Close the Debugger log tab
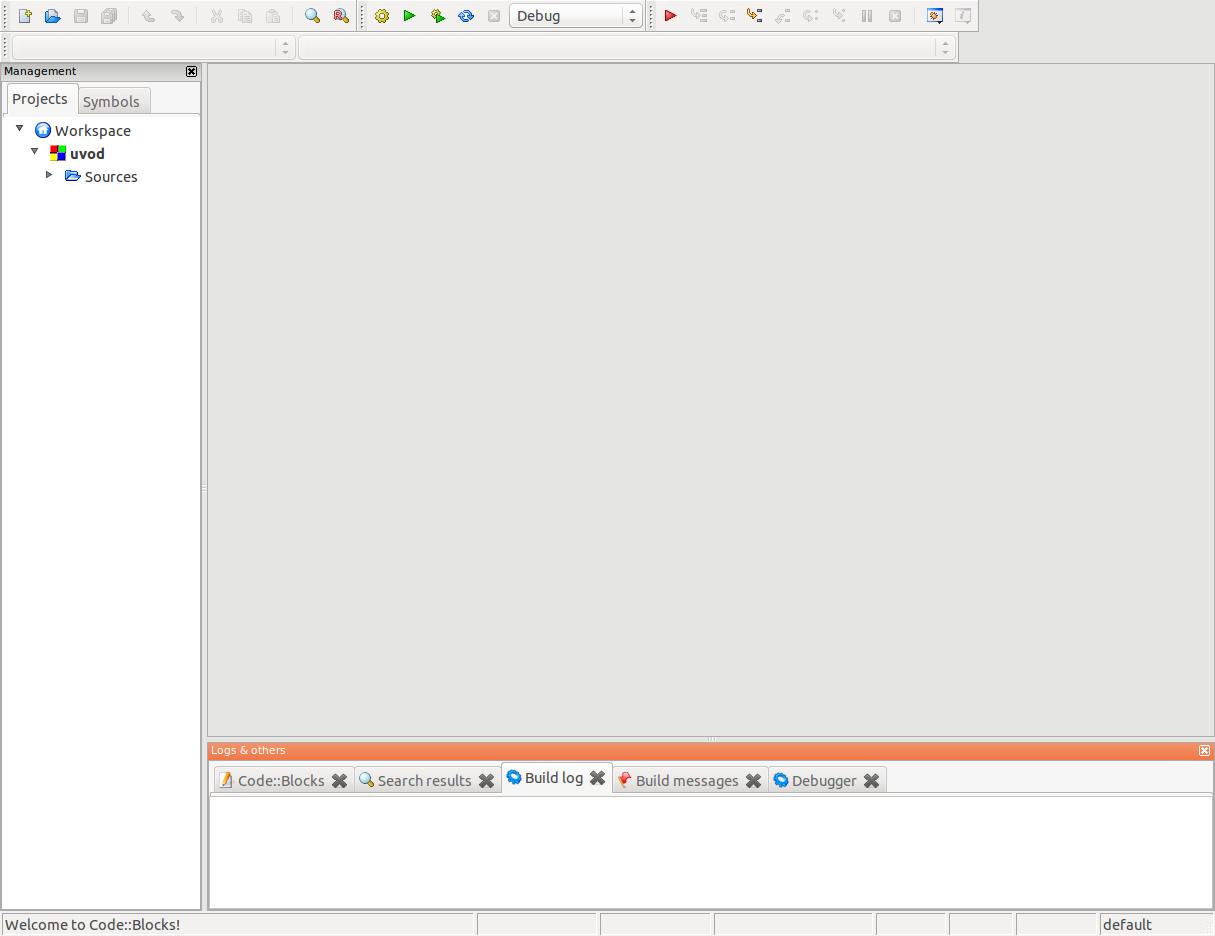 coord(871,781)
